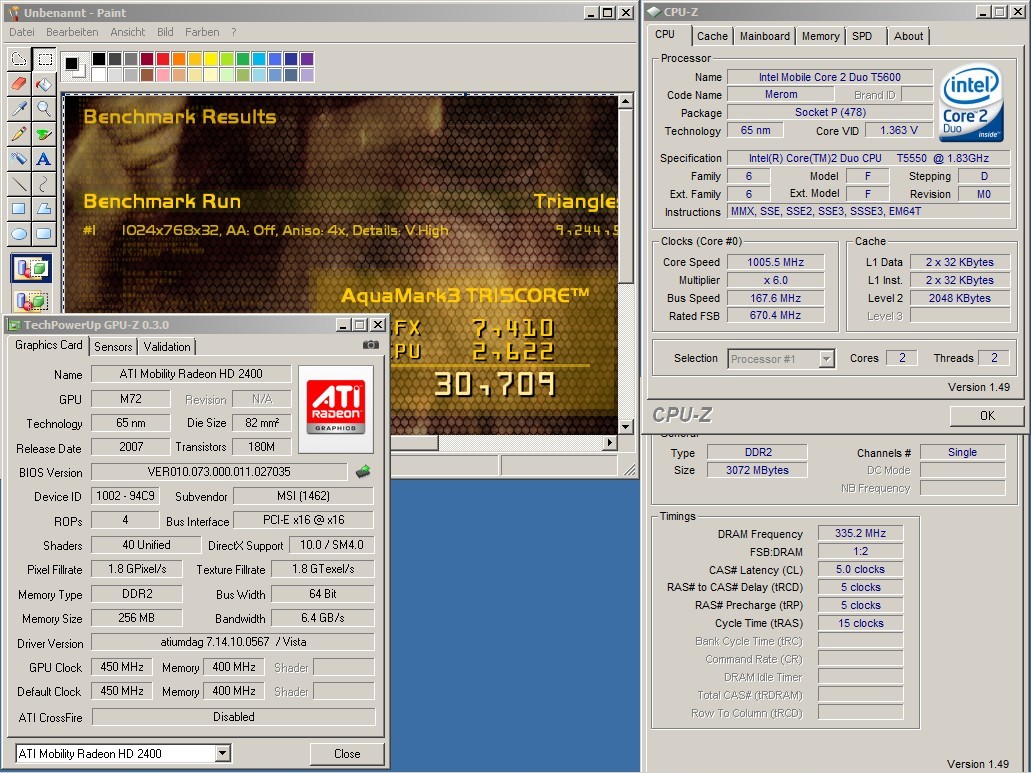Pick the white color swatch in Paint
Viewport: 1031px width, 773px height.
(x=99, y=74)
